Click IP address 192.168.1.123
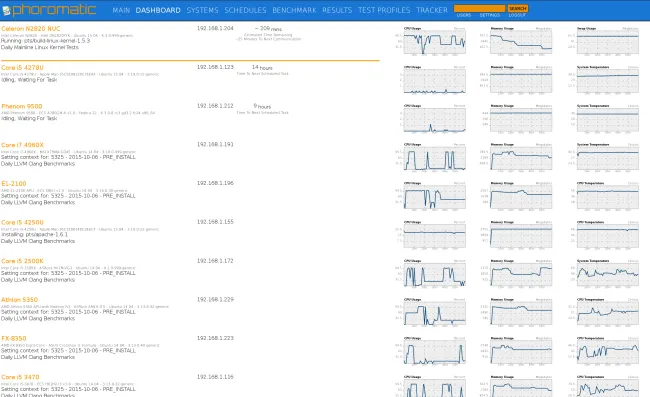 pos(215,67)
